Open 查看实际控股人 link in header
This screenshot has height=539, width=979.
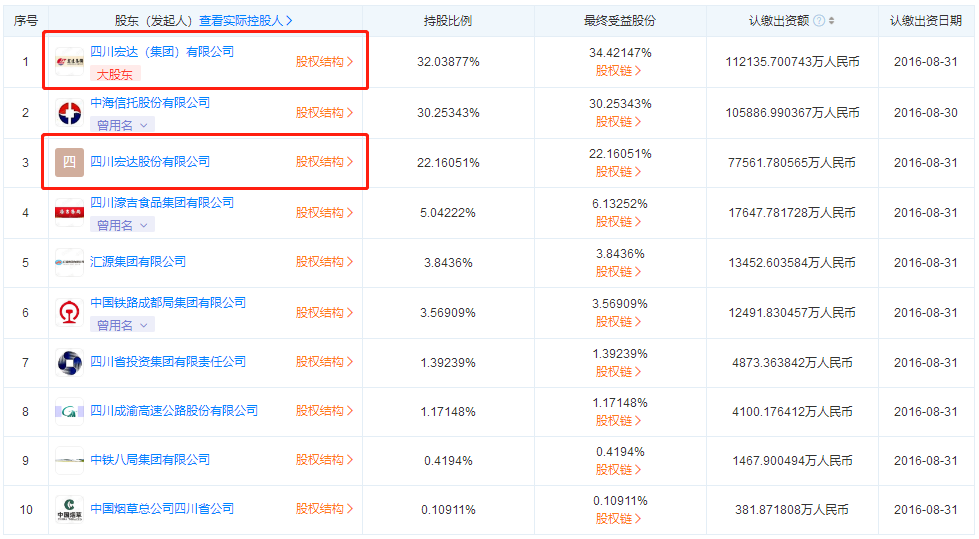(245, 21)
